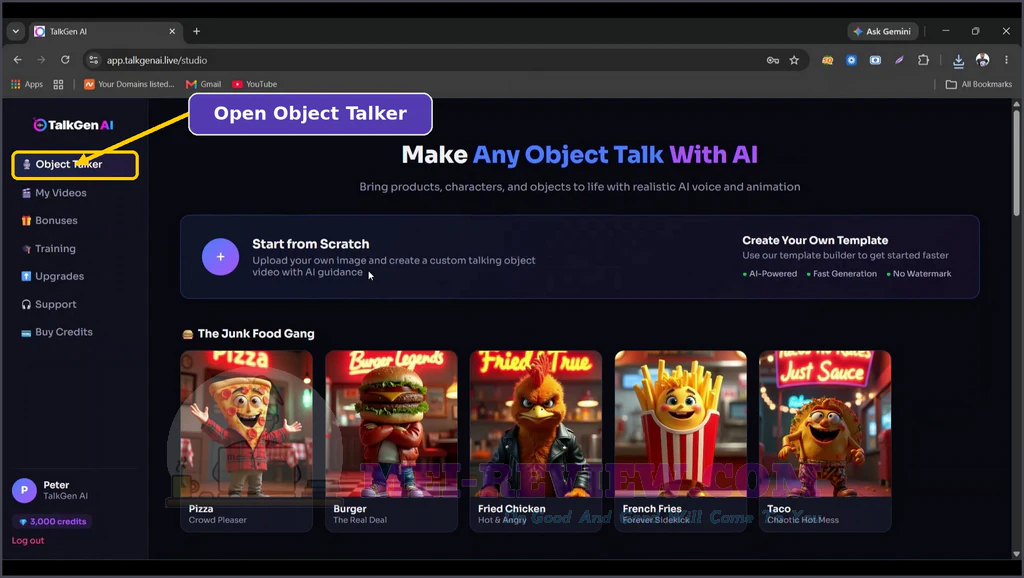Open the browser Downloads icon

958,61
